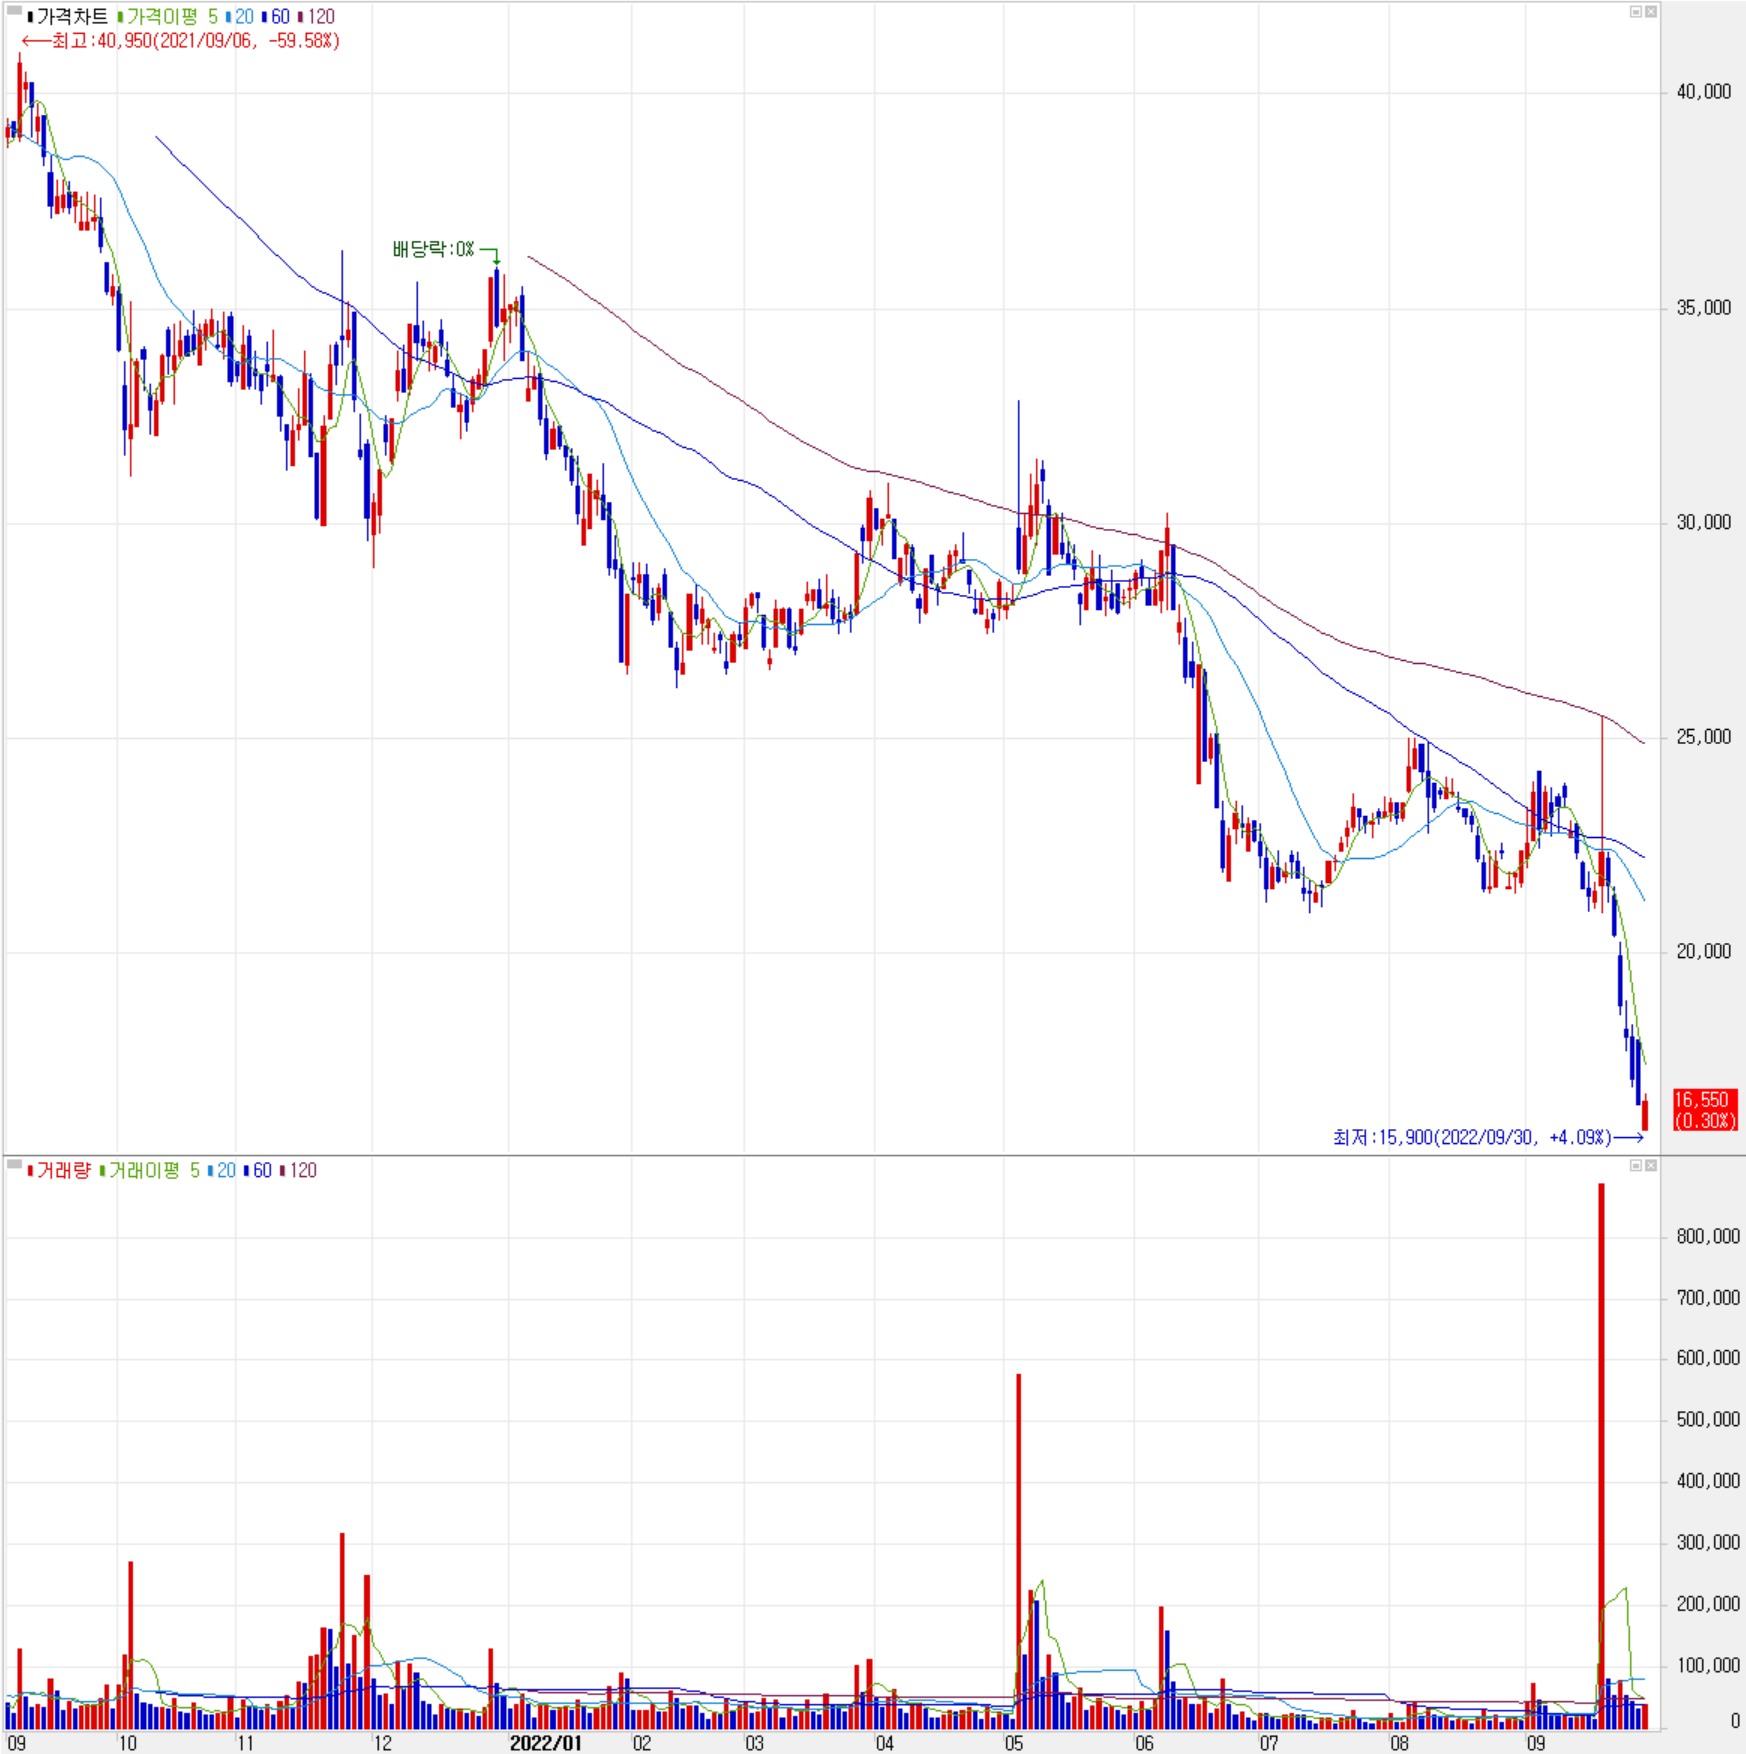The height and width of the screenshot is (1754, 1746).
Task: Select the 20-day volume average legend
Action: pos(222,1170)
